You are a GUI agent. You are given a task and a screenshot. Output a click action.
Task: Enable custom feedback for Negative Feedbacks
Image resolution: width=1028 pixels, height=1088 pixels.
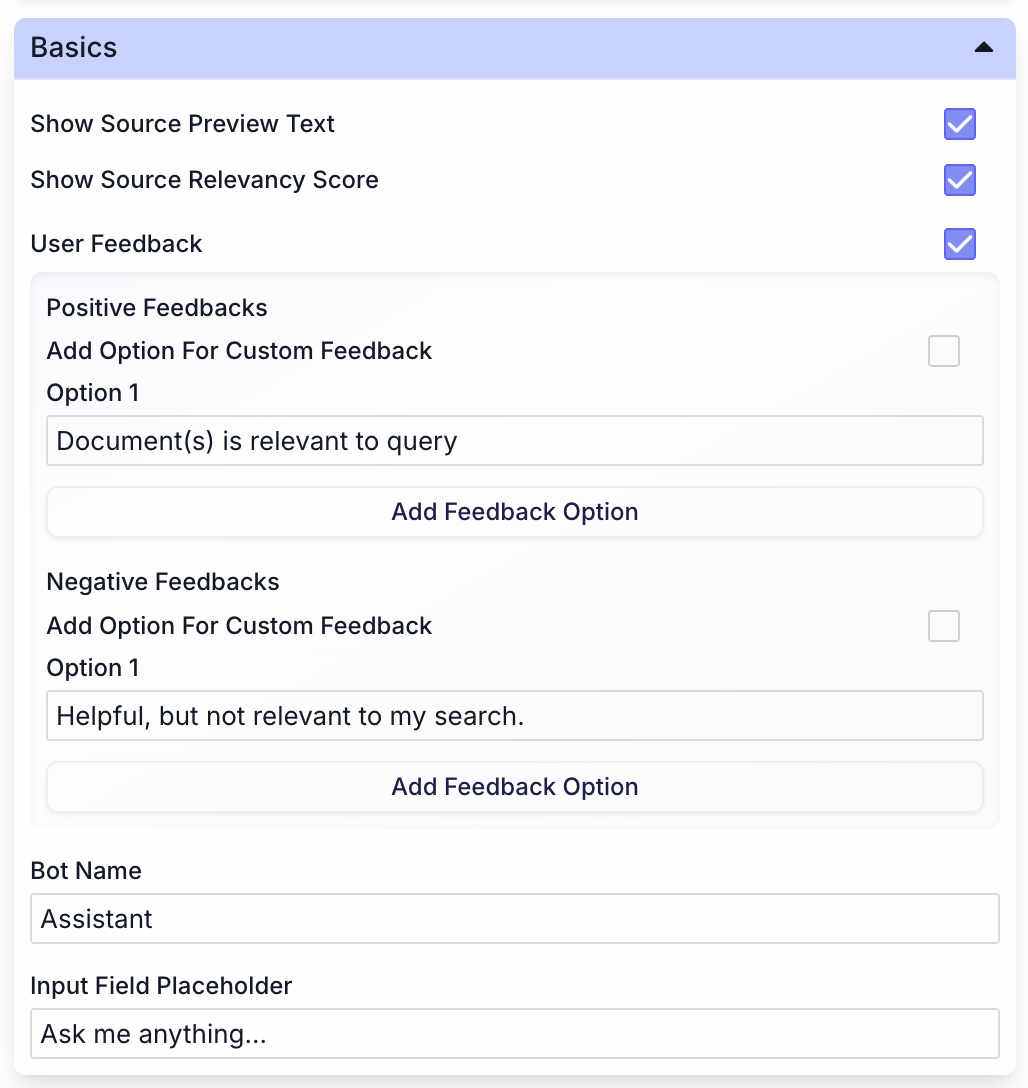click(x=943, y=626)
